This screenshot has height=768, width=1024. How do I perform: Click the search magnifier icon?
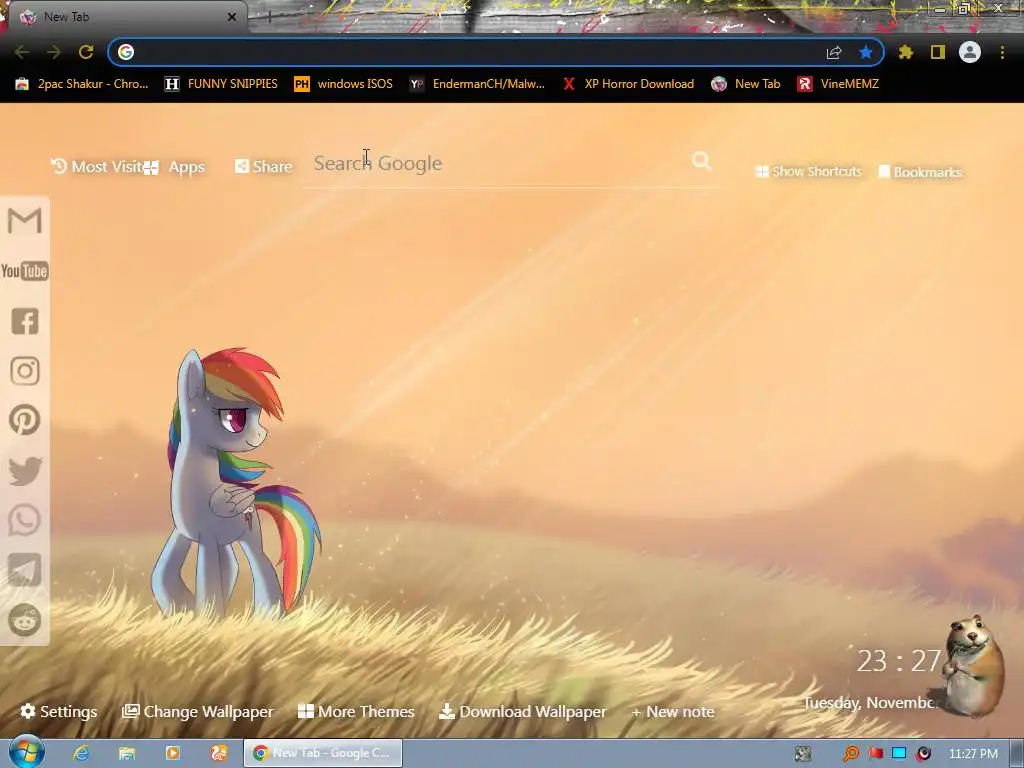702,161
